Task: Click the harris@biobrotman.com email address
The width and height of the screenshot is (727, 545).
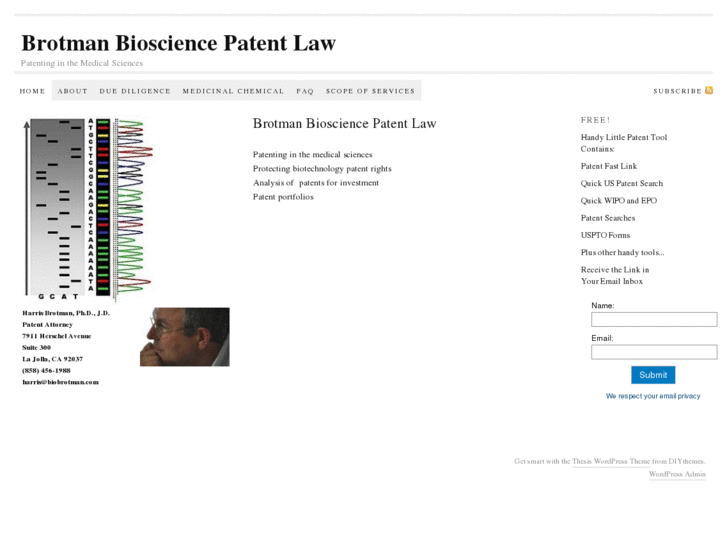Action: (x=60, y=382)
